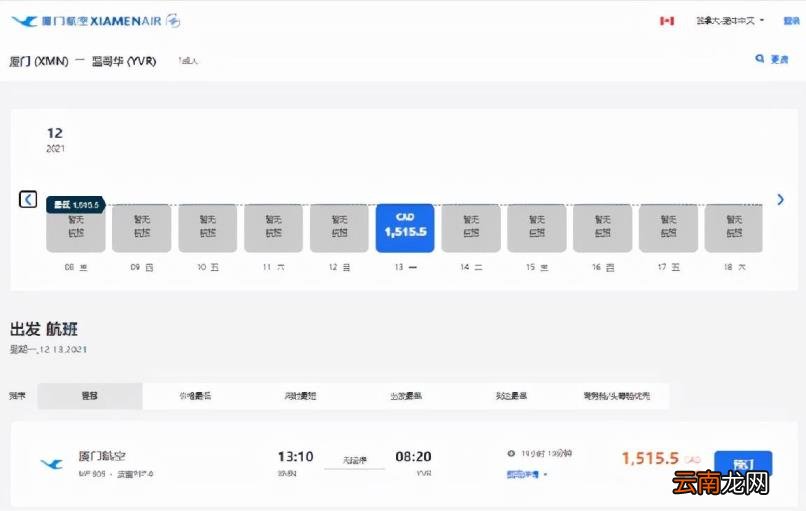
Task: Select the date cell for 16 Thursday
Action: (602, 229)
